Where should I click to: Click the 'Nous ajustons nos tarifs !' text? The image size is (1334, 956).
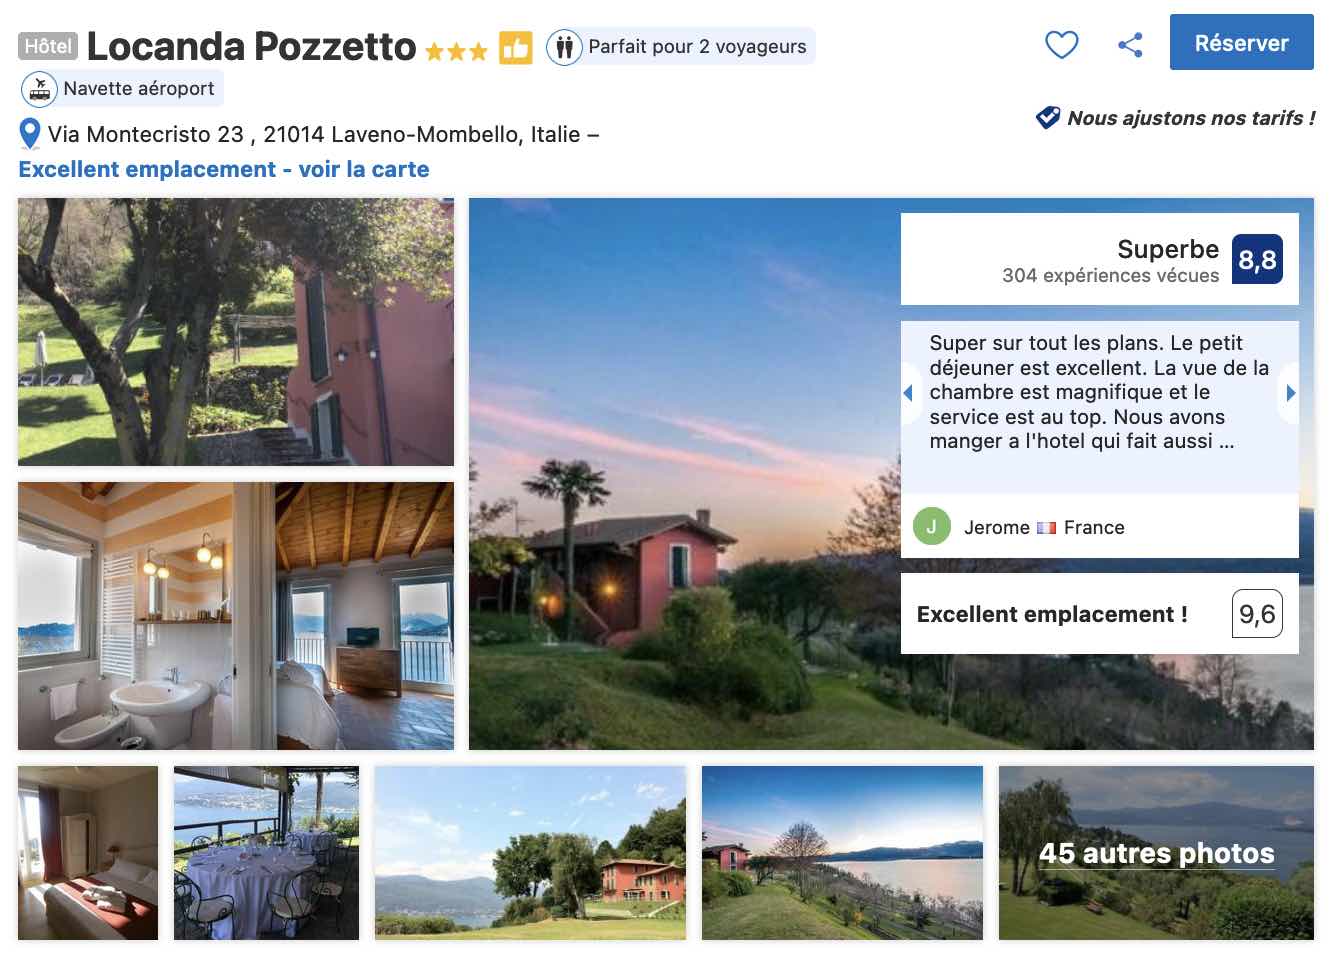[1191, 118]
